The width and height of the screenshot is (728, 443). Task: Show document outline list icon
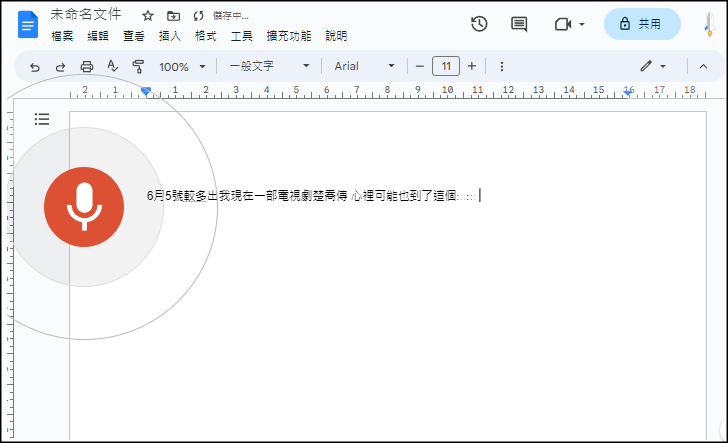pyautogui.click(x=42, y=119)
